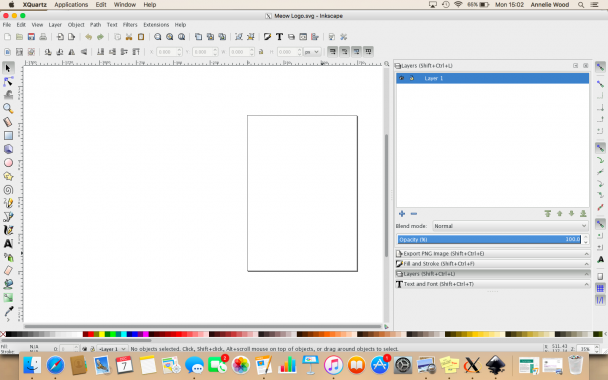Screen dimensions: 608x380
Task: Open the Object menu
Action: tap(76, 25)
